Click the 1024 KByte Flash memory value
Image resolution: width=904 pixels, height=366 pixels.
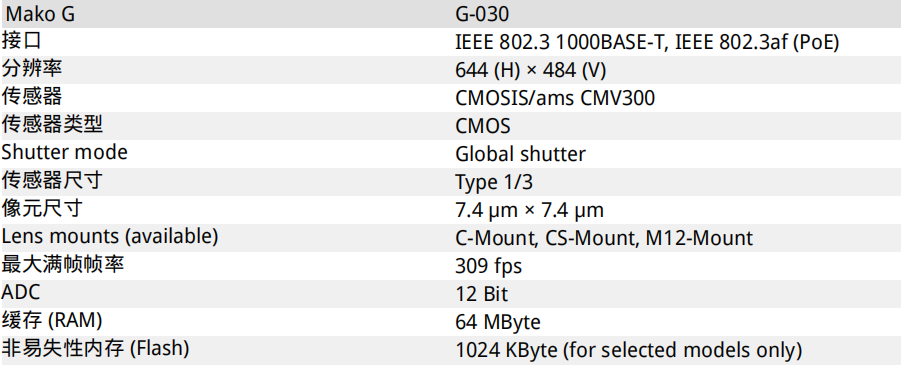(628, 350)
